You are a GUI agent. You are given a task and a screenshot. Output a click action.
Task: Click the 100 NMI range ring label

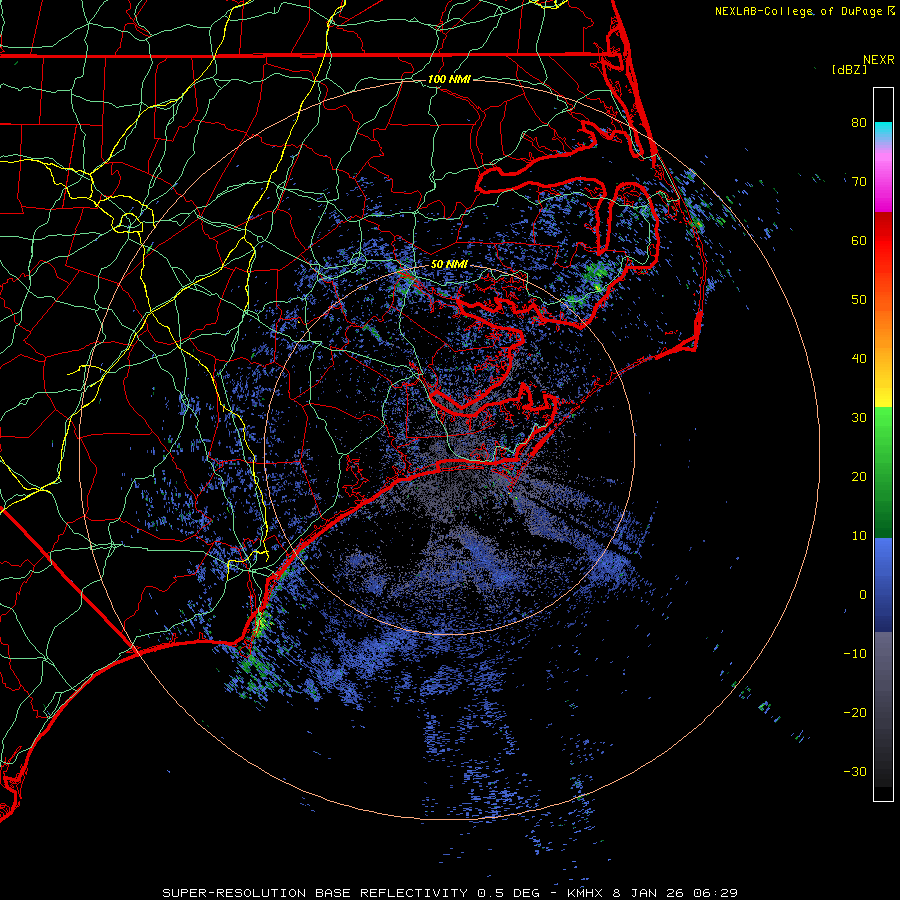(x=449, y=79)
